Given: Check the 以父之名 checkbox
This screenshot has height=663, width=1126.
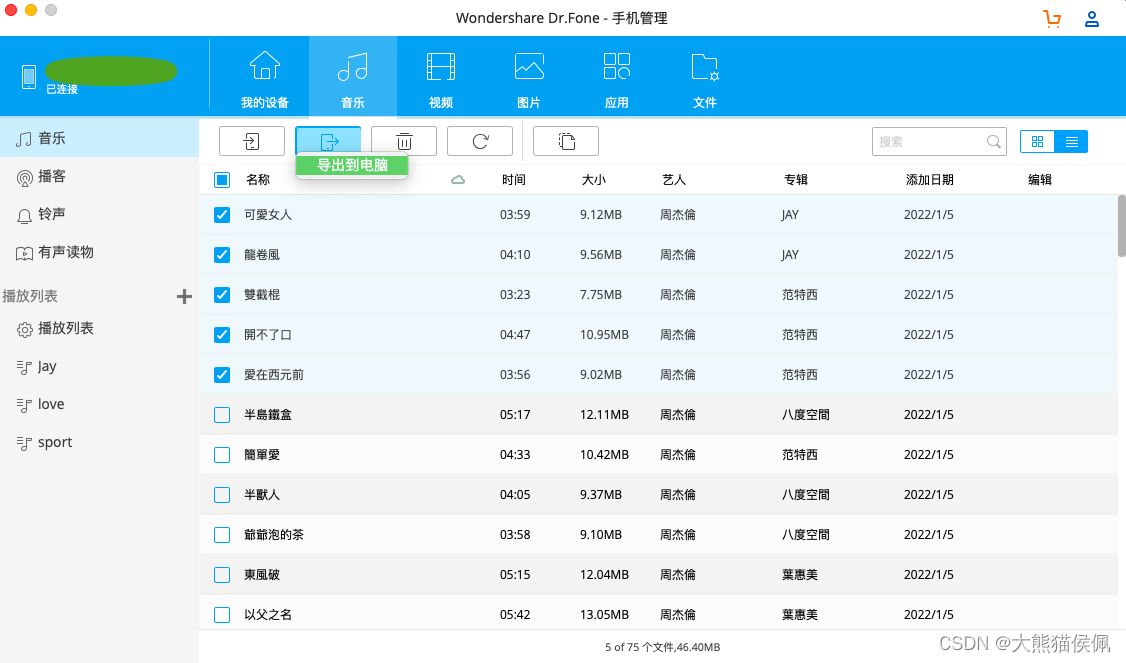Looking at the screenshot, I should click(x=222, y=615).
